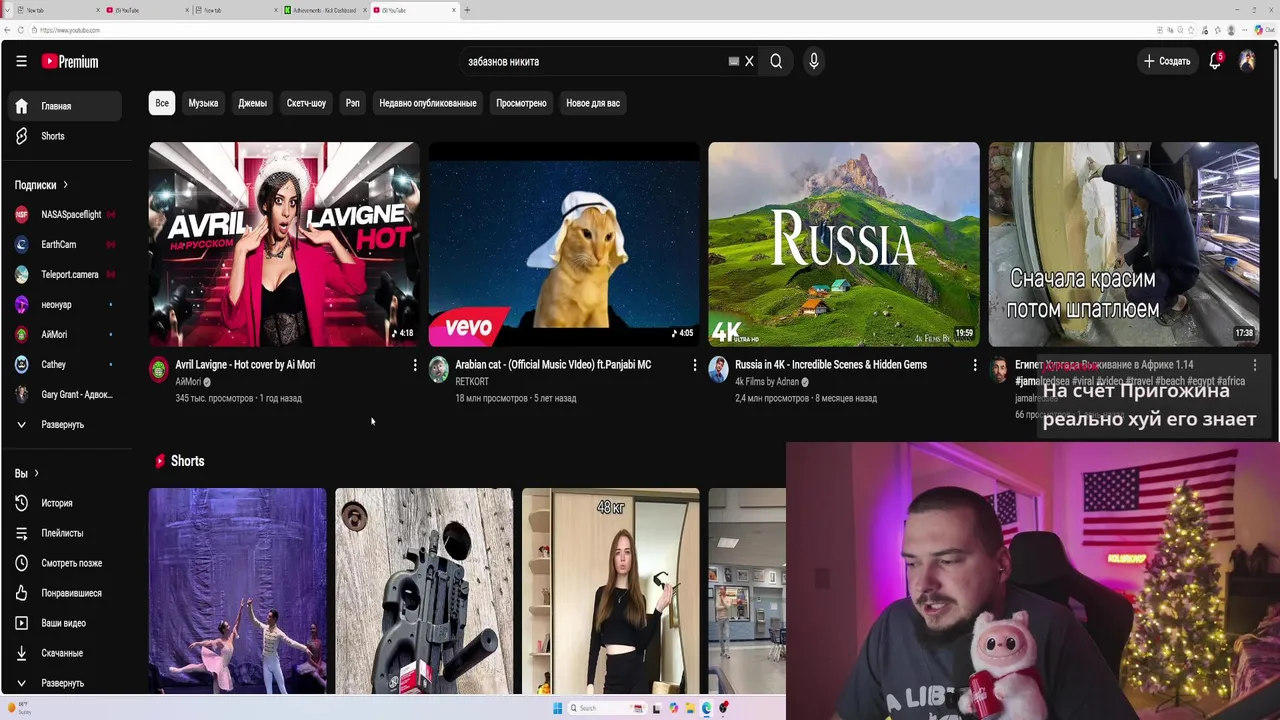Screen dimensions: 1280x720
Task: Open the Gary Grant subscription entry
Action: 67,394
